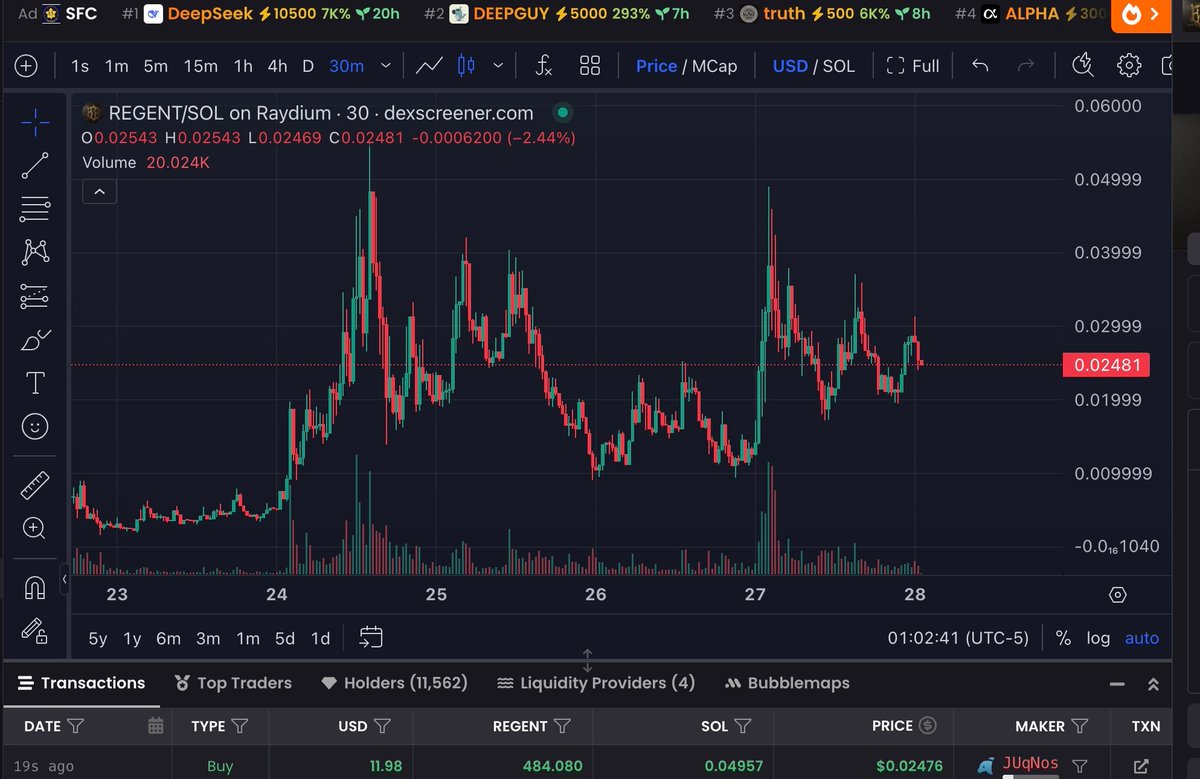Collapse the indicator legend chevron

click(x=99, y=190)
